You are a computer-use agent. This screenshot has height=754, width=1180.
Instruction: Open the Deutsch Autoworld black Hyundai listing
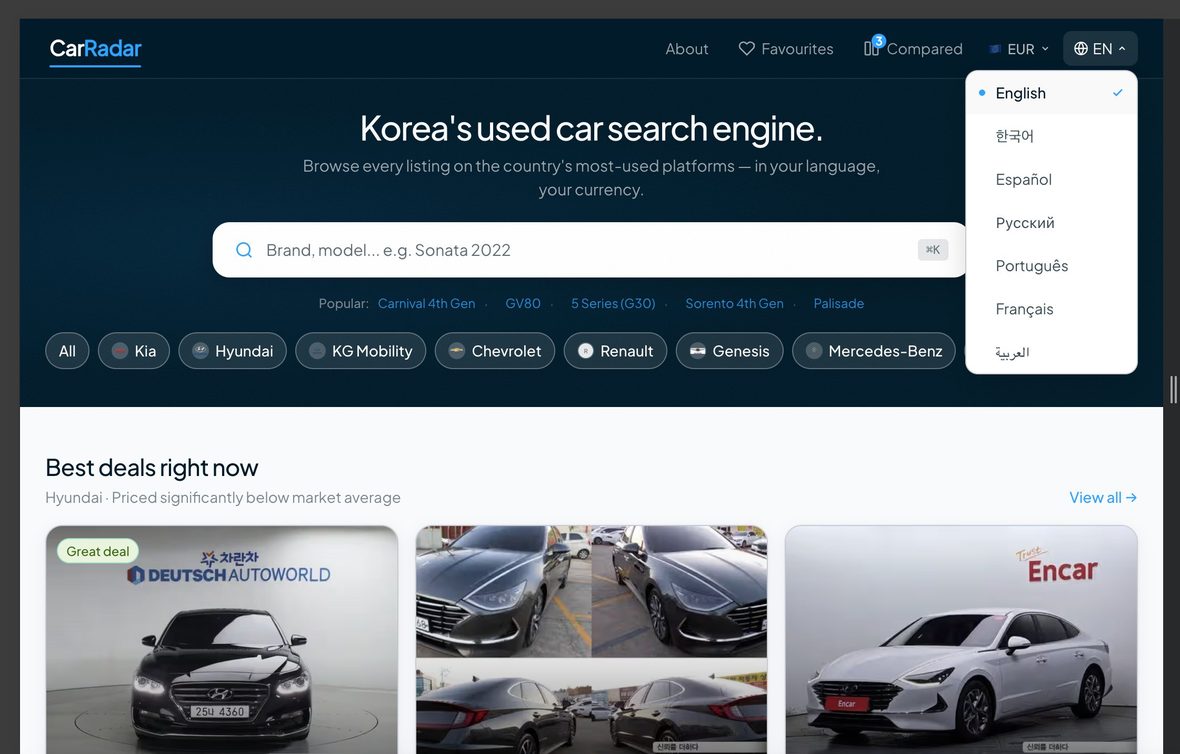[x=222, y=640]
